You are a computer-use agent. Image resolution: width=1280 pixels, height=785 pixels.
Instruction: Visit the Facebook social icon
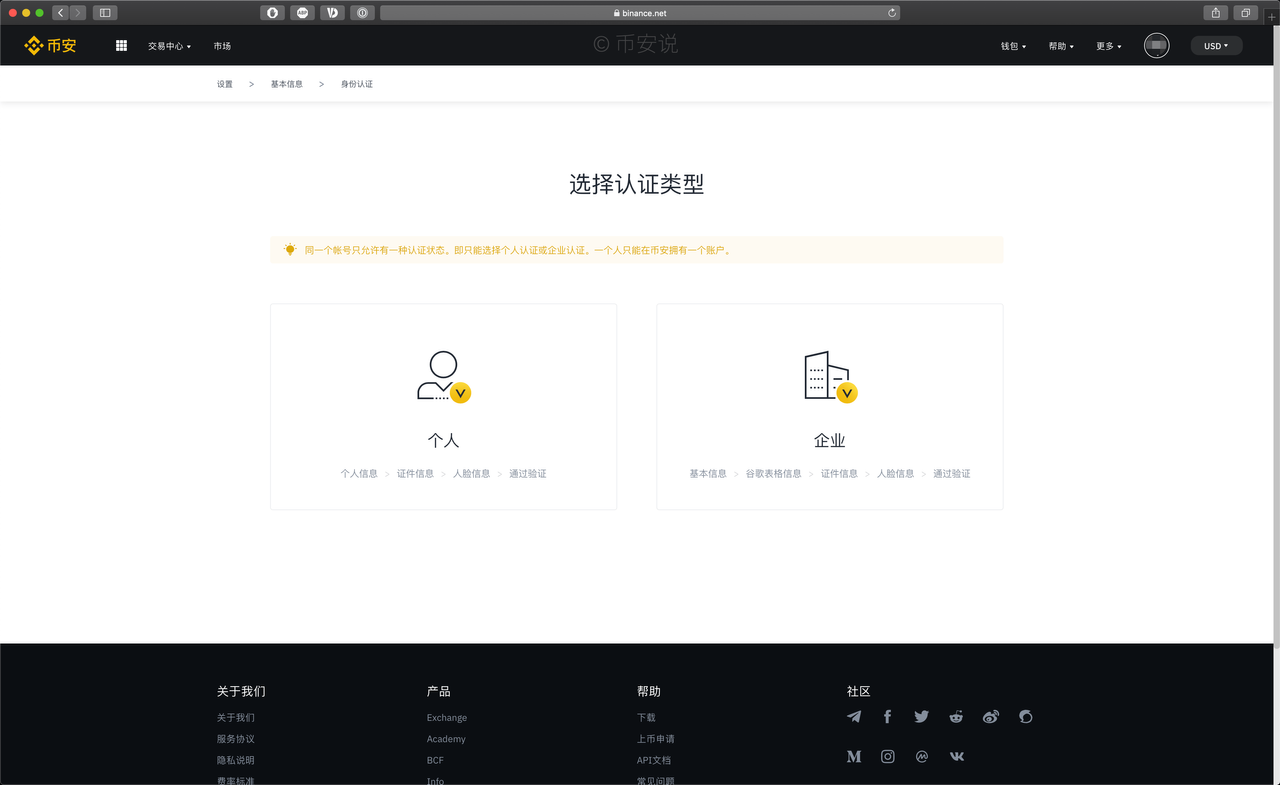887,717
